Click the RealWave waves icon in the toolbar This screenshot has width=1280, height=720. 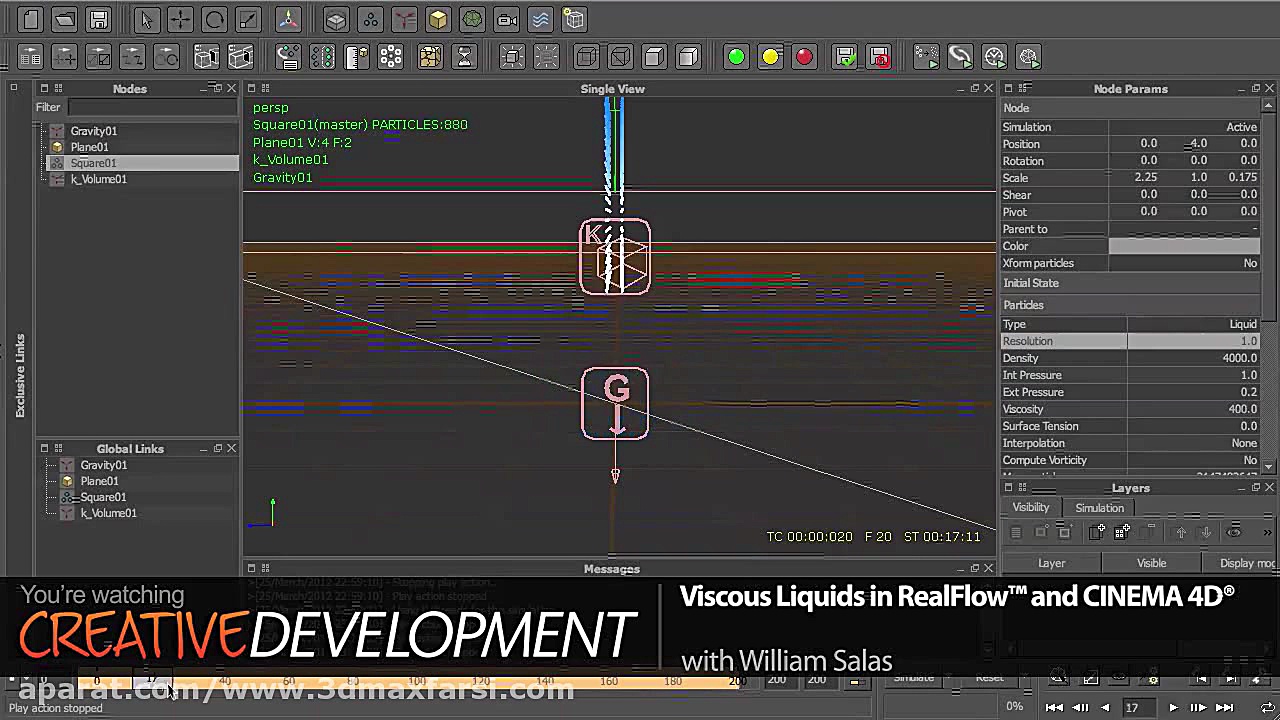[x=538, y=20]
